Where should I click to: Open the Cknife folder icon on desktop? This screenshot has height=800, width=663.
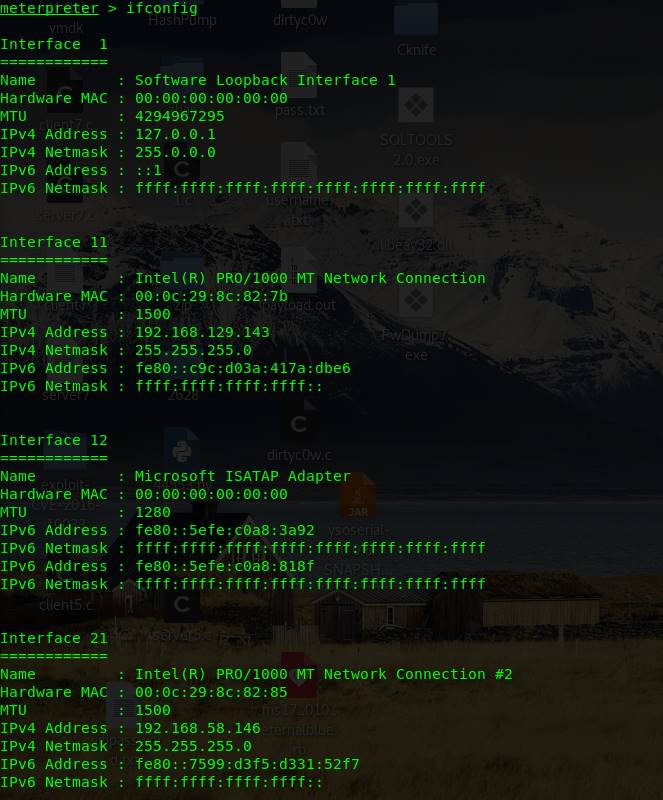[416, 19]
